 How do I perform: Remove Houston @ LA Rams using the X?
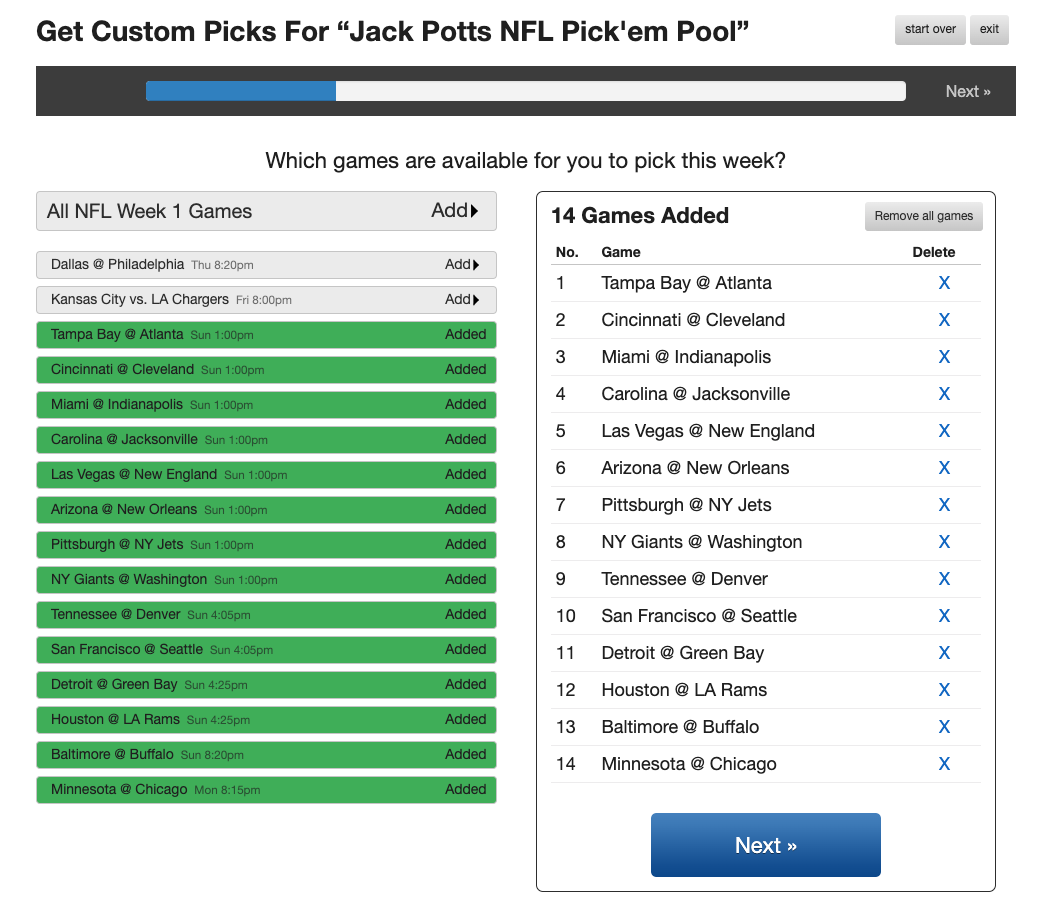(x=944, y=690)
